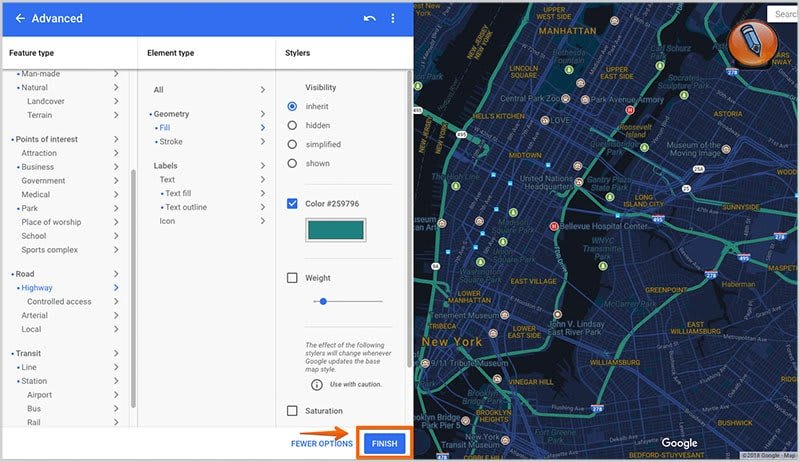Select Airport transit type
Image resolution: width=800 pixels, height=462 pixels.
tap(39, 395)
